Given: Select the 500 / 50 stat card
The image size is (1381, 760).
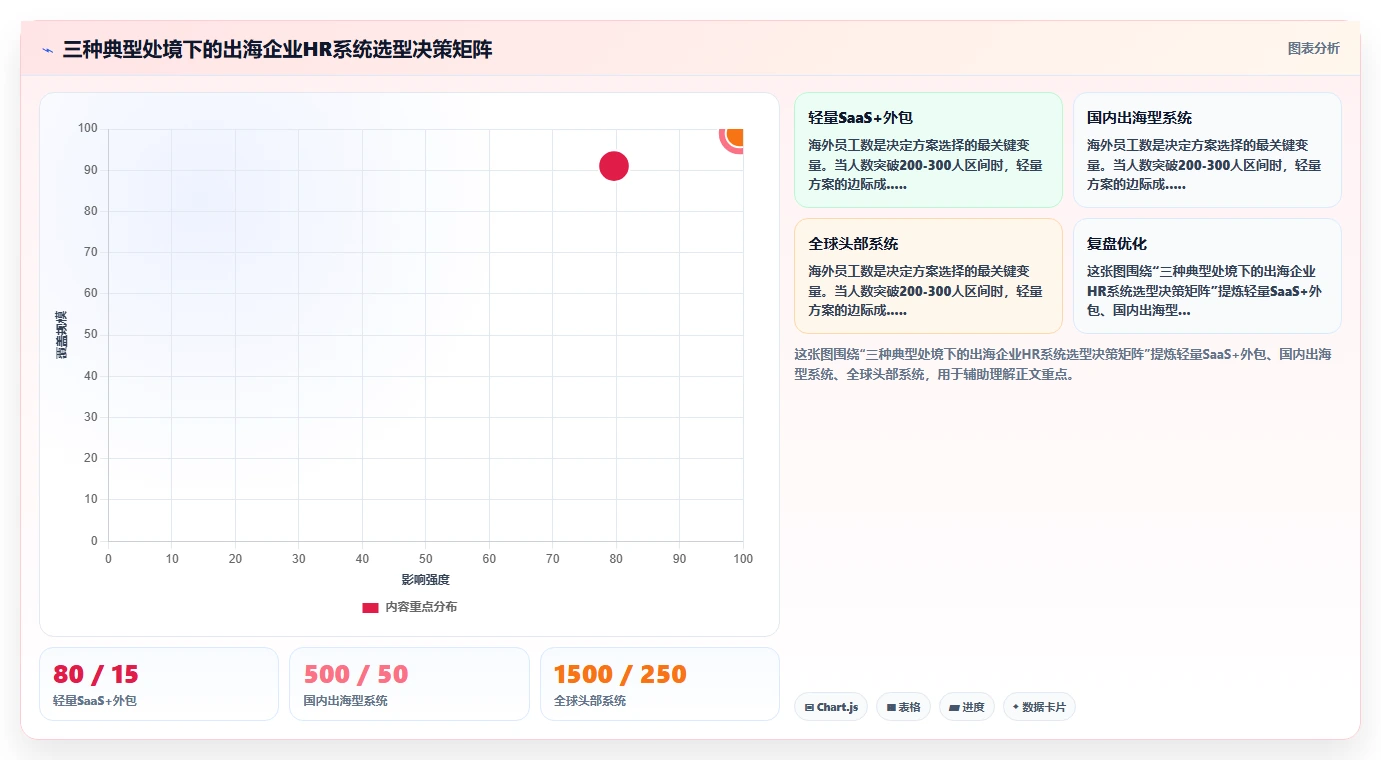Looking at the screenshot, I should click(409, 684).
